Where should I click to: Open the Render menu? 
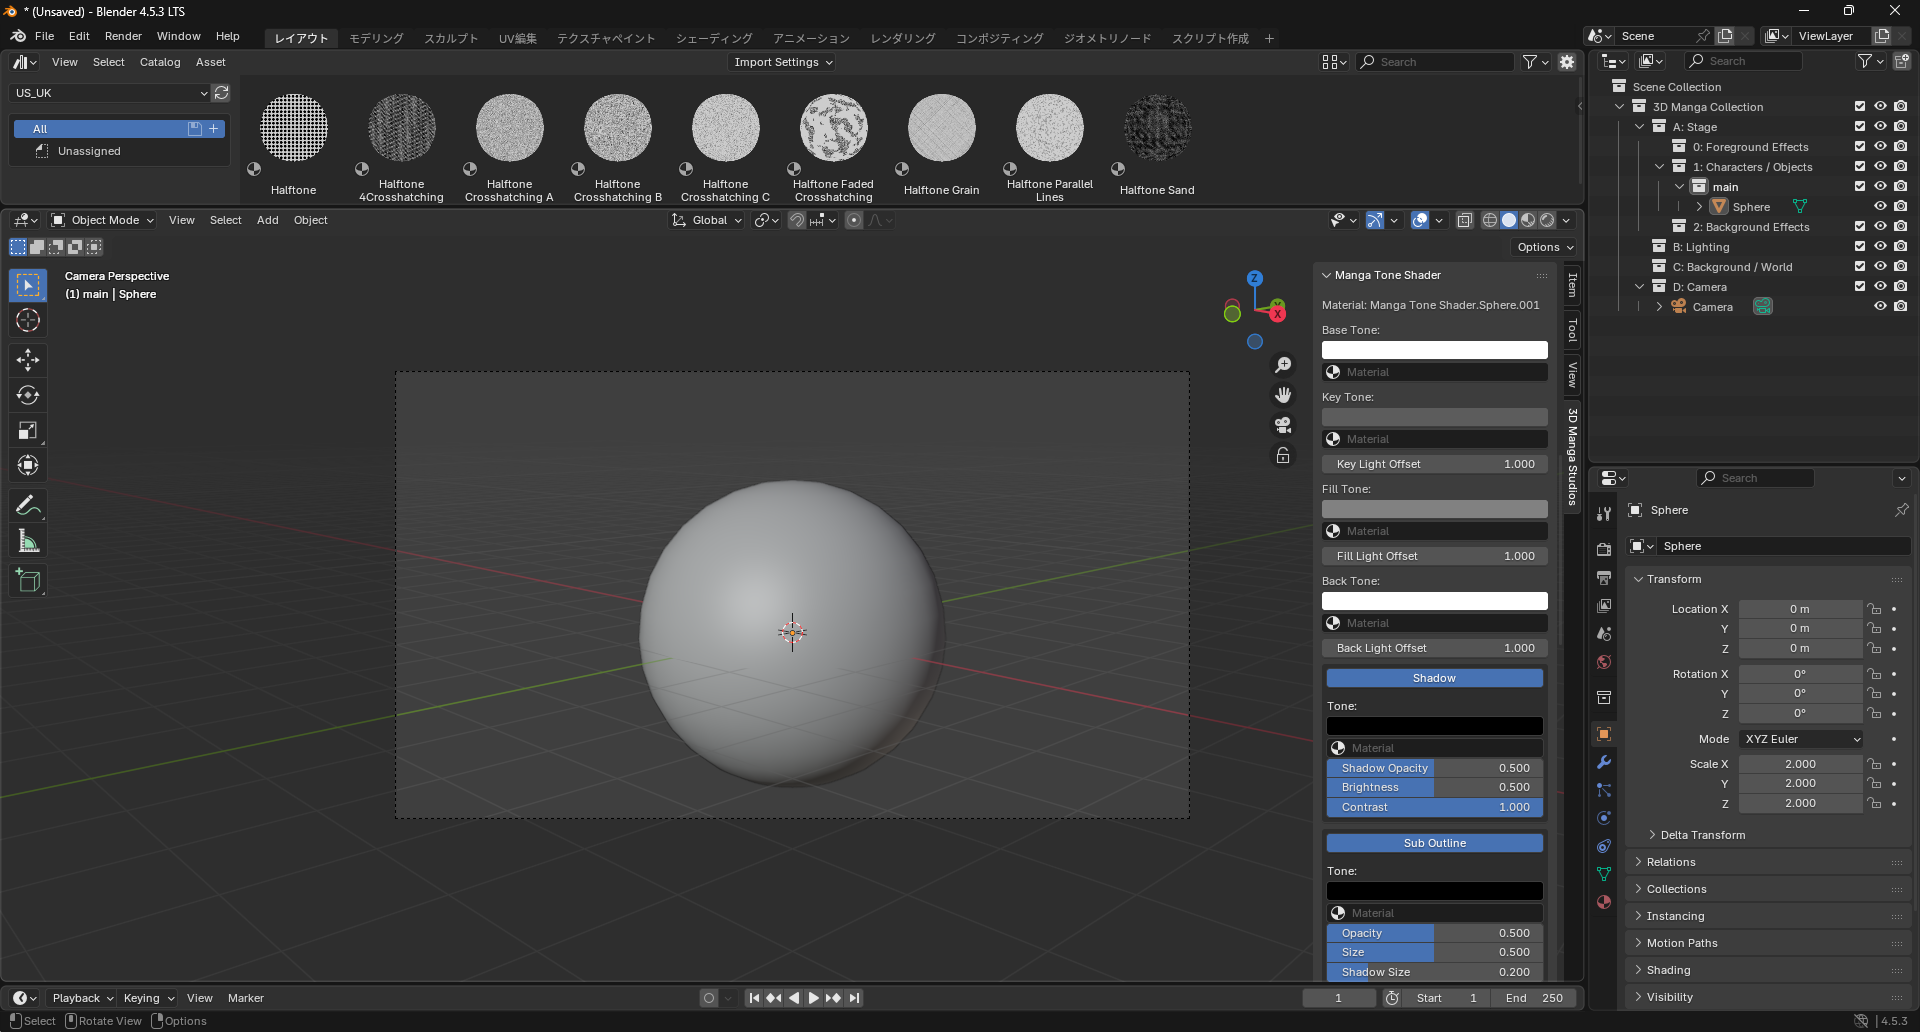pos(123,36)
